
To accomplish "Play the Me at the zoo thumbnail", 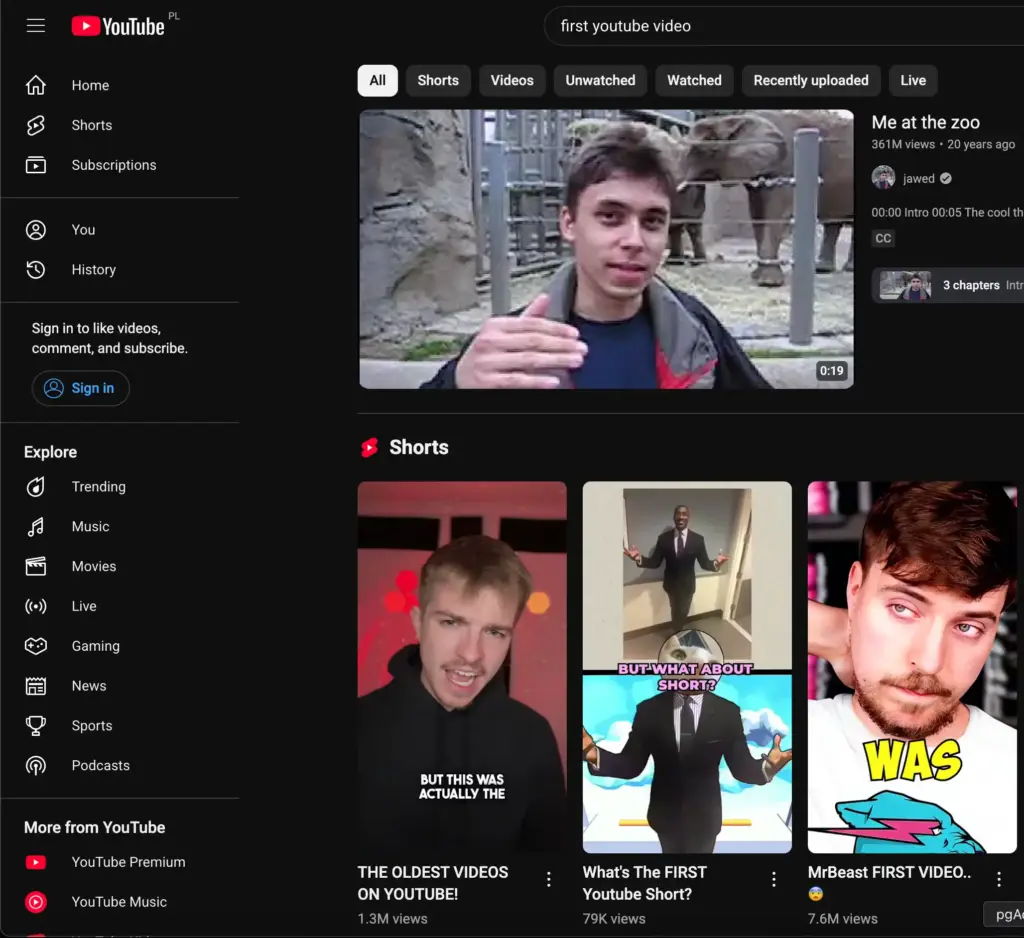I will [x=606, y=249].
